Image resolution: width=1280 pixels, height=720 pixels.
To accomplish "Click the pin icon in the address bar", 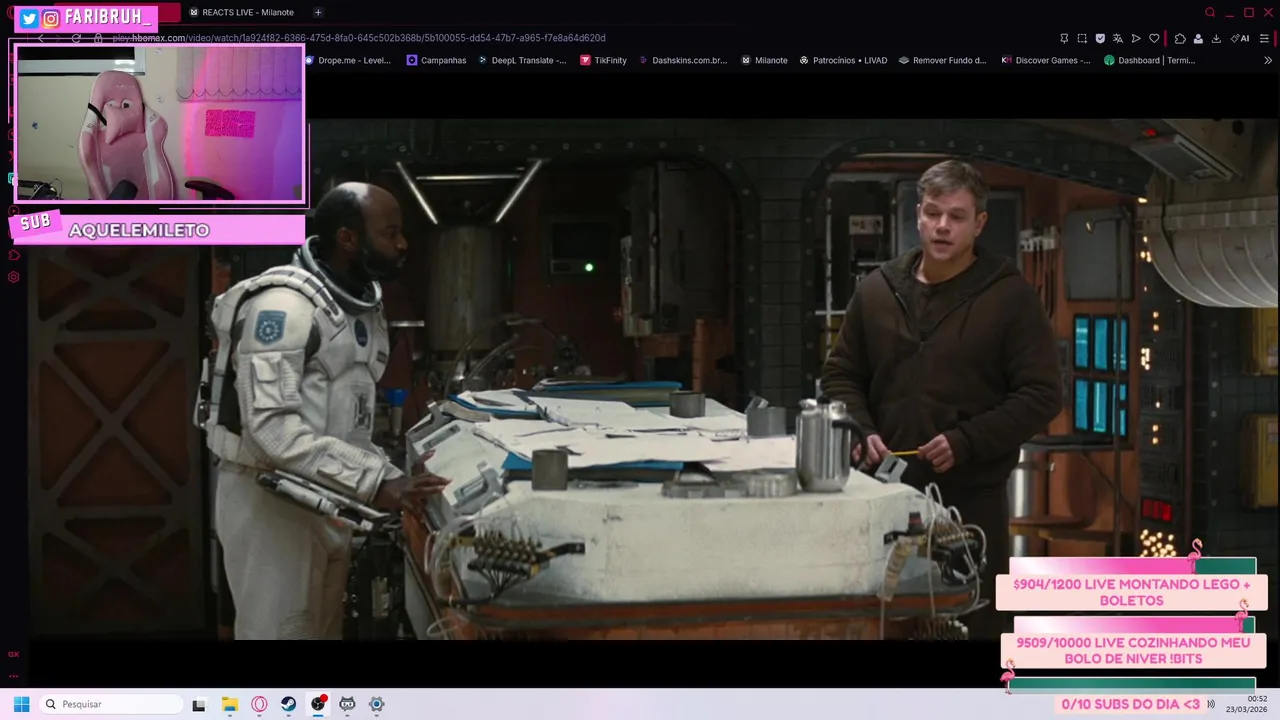I will (x=1064, y=38).
